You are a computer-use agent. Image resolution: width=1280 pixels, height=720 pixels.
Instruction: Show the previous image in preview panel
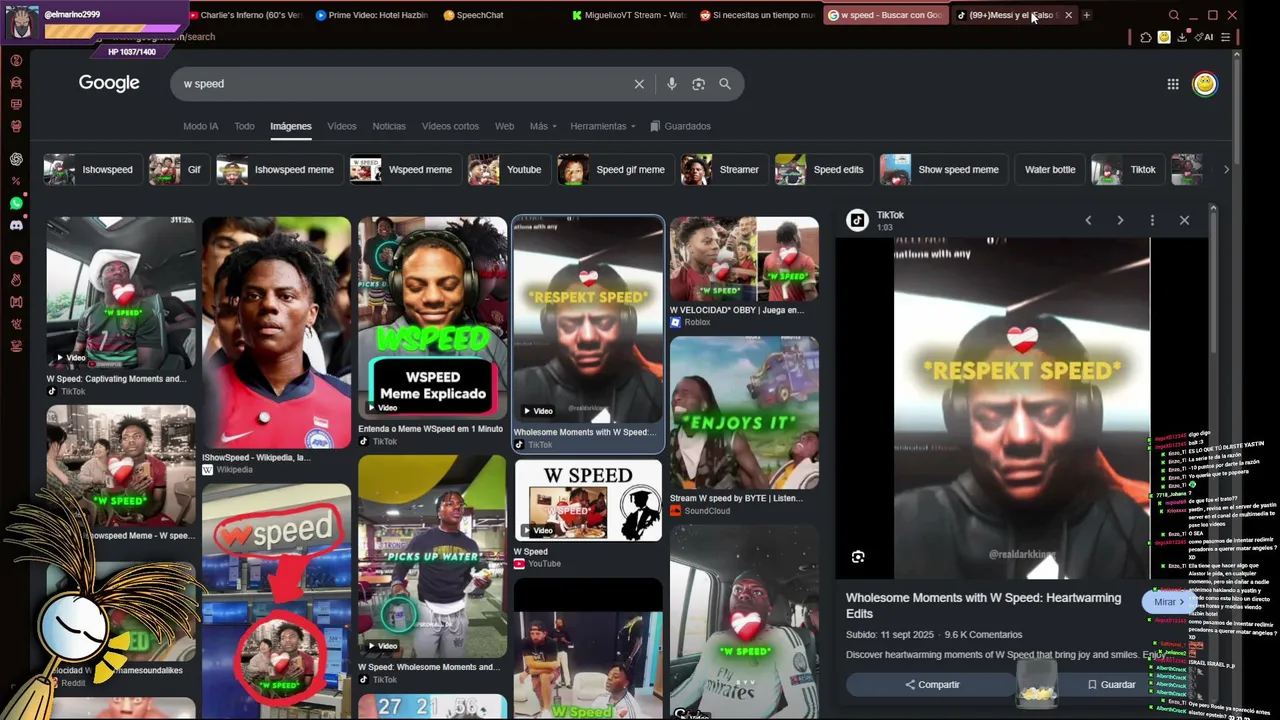click(1088, 220)
